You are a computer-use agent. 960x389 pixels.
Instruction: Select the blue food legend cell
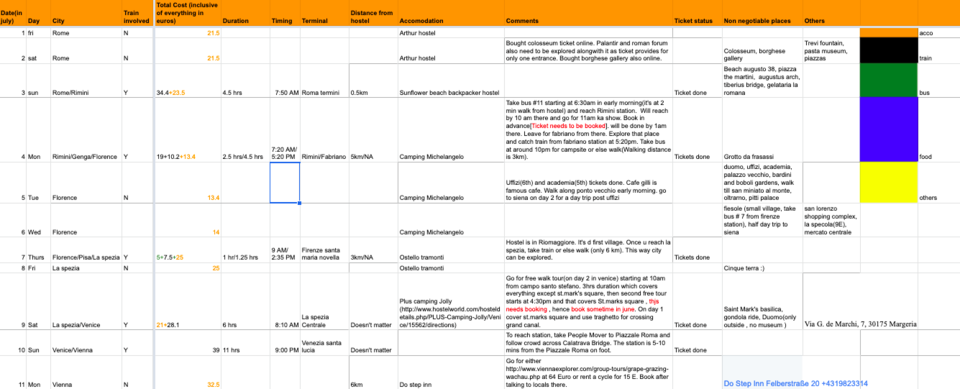tap(888, 129)
